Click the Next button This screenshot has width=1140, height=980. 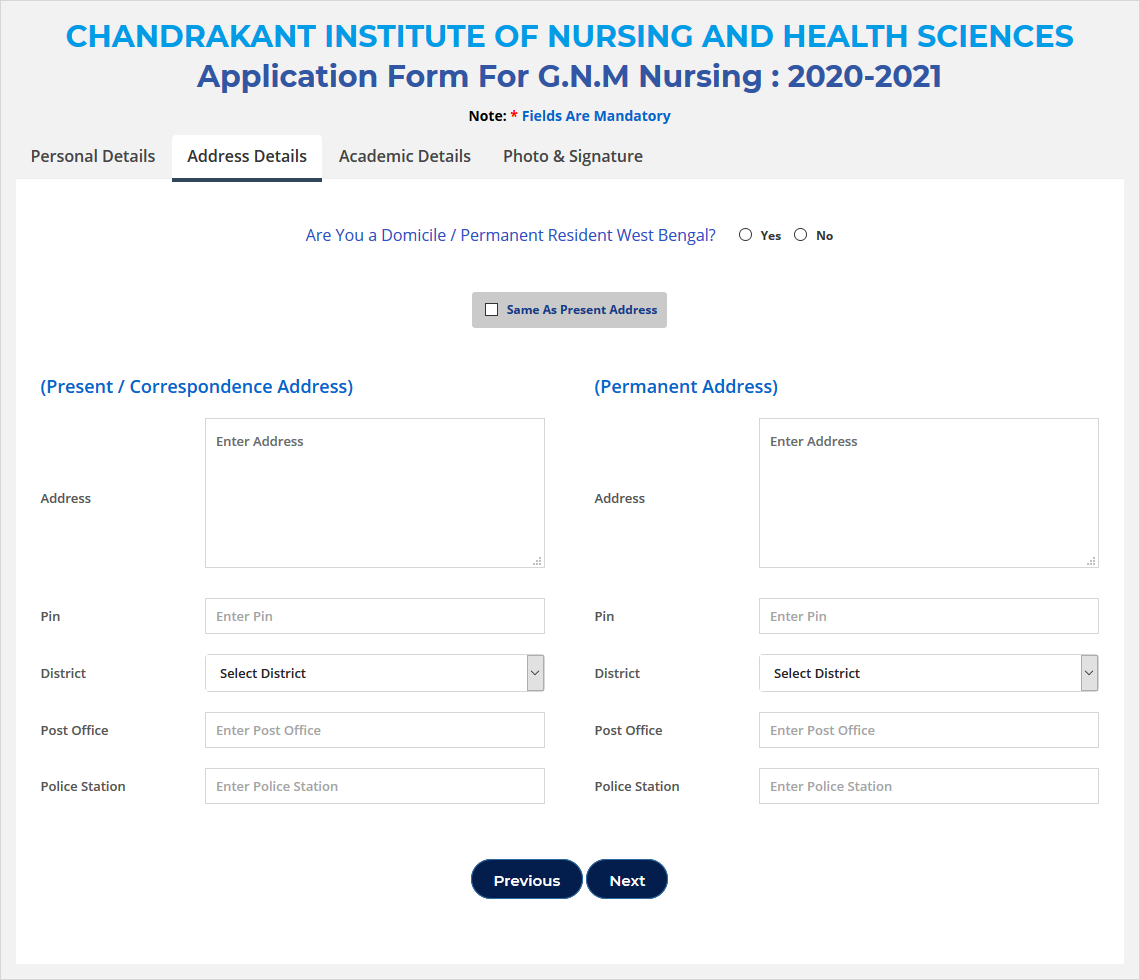[x=627, y=880]
